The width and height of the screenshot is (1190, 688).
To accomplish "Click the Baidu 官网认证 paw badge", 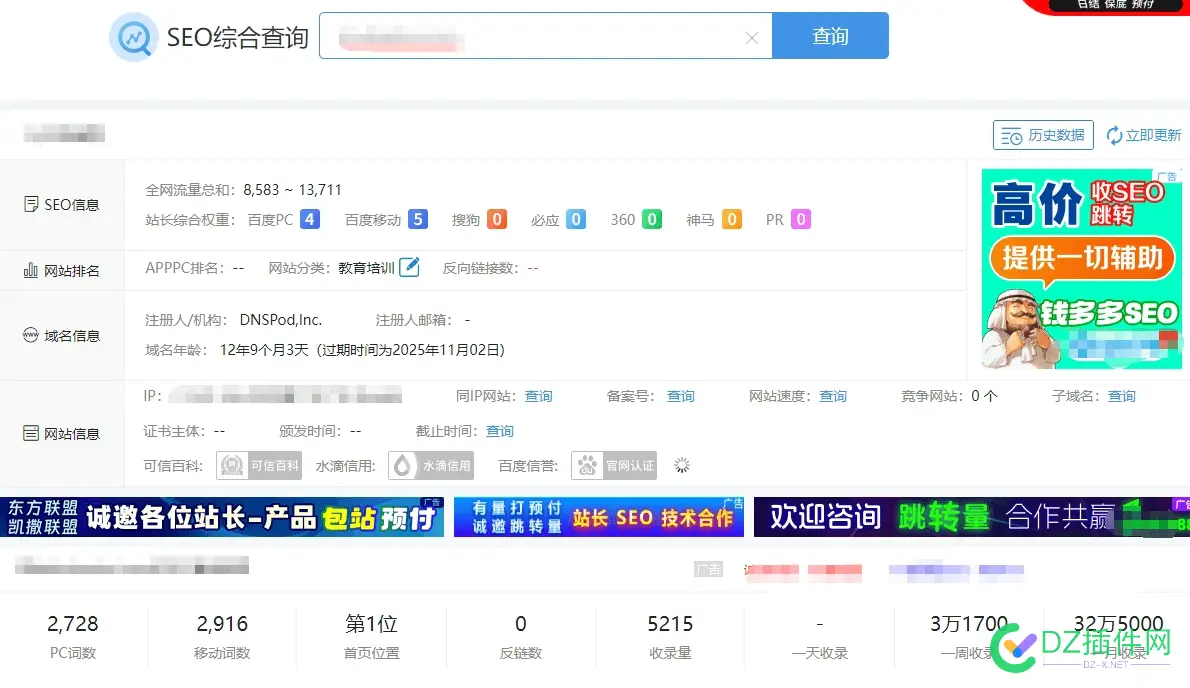I will (x=613, y=465).
